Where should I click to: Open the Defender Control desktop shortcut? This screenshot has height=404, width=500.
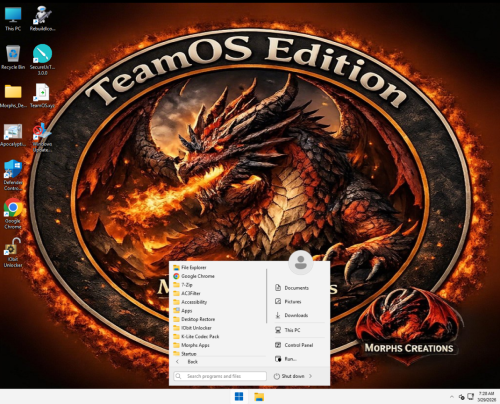(13, 175)
